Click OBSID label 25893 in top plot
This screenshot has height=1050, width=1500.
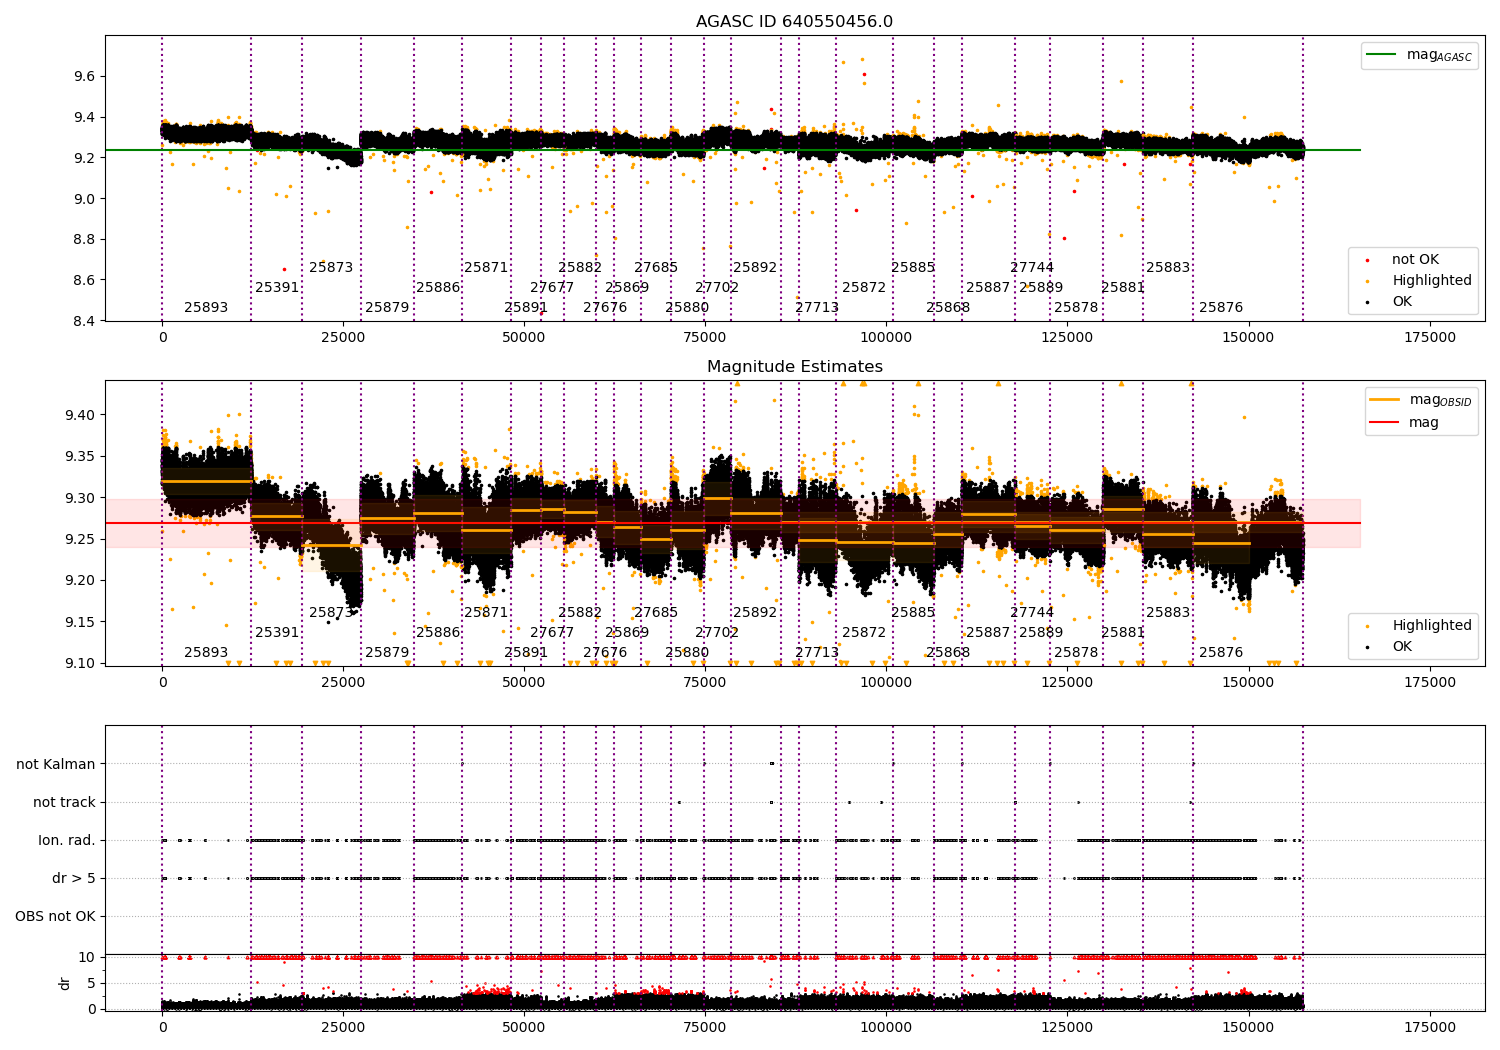[x=206, y=308]
